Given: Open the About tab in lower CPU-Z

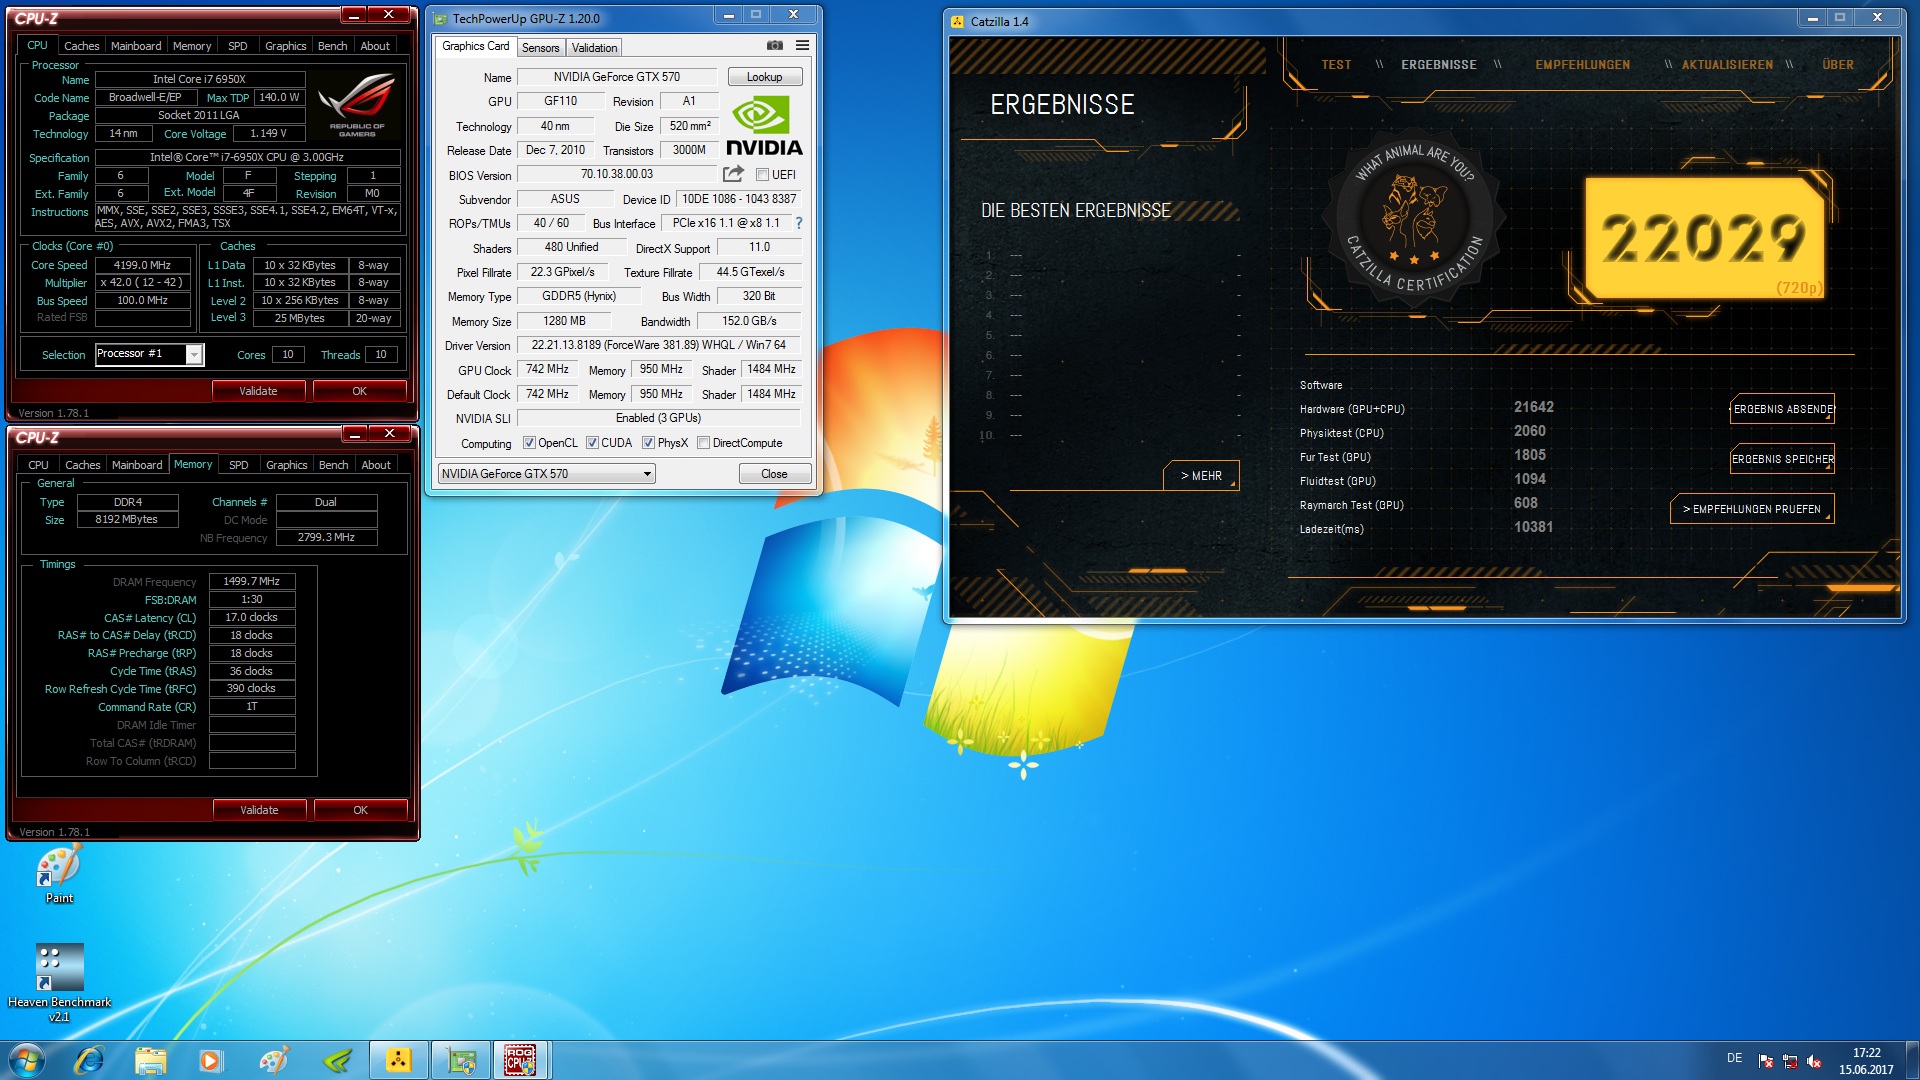Looking at the screenshot, I should coord(376,465).
